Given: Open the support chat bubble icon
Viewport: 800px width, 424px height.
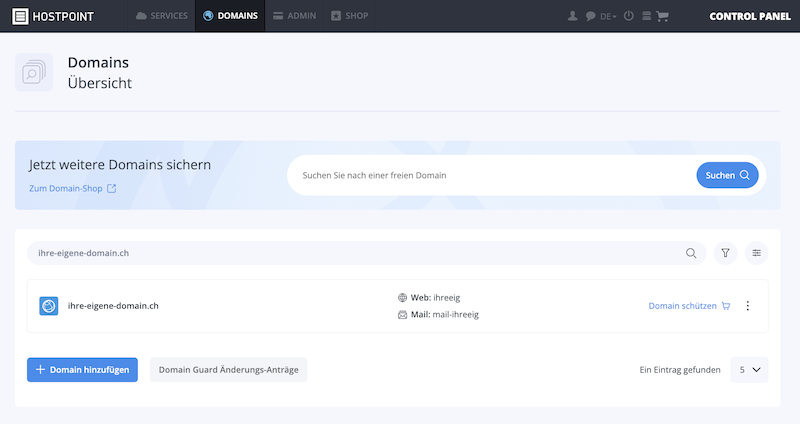Looking at the screenshot, I should coord(590,16).
